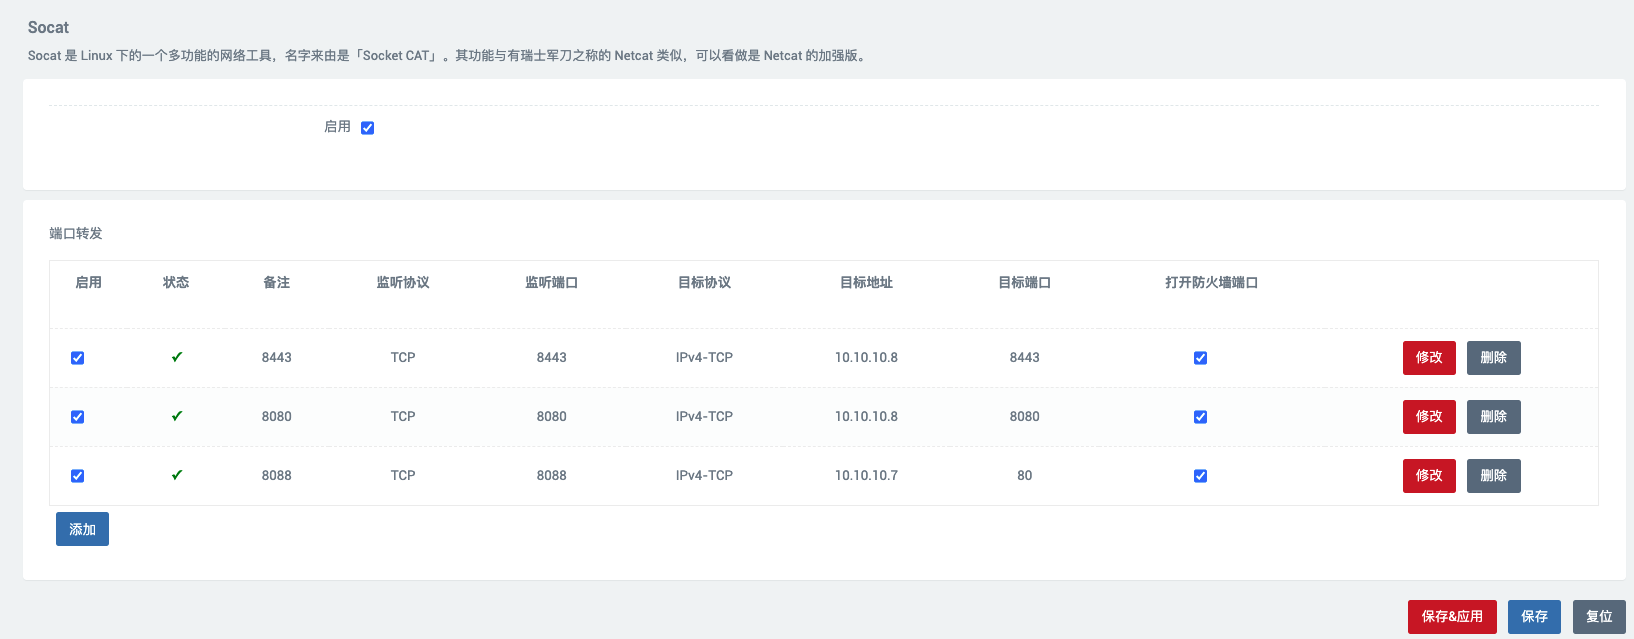Reset changes with the 复位 button
The image size is (1634, 639).
click(1598, 617)
